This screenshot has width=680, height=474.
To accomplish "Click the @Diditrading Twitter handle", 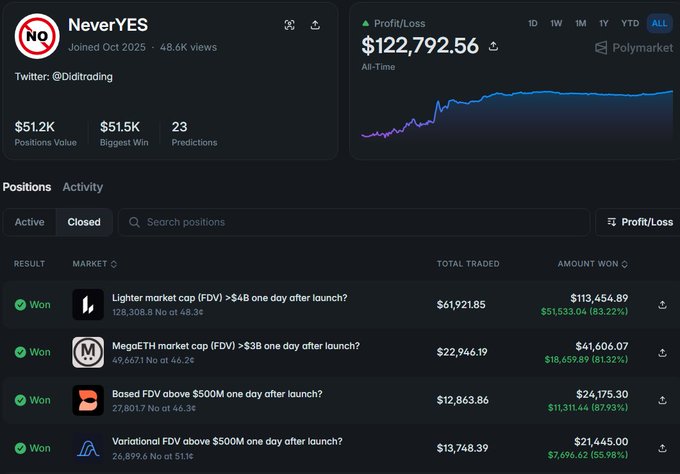I will point(82,77).
